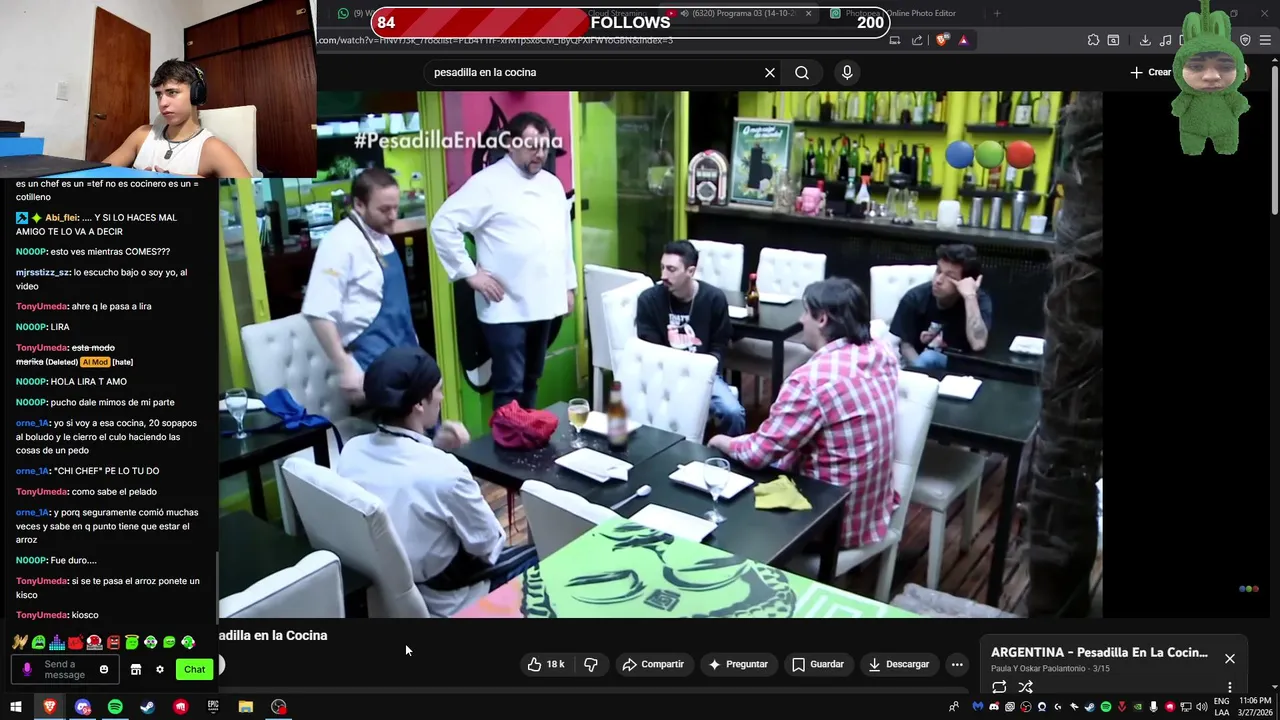Save video with Guardar button
Screen dimensions: 1280x720
pyautogui.click(x=818, y=664)
